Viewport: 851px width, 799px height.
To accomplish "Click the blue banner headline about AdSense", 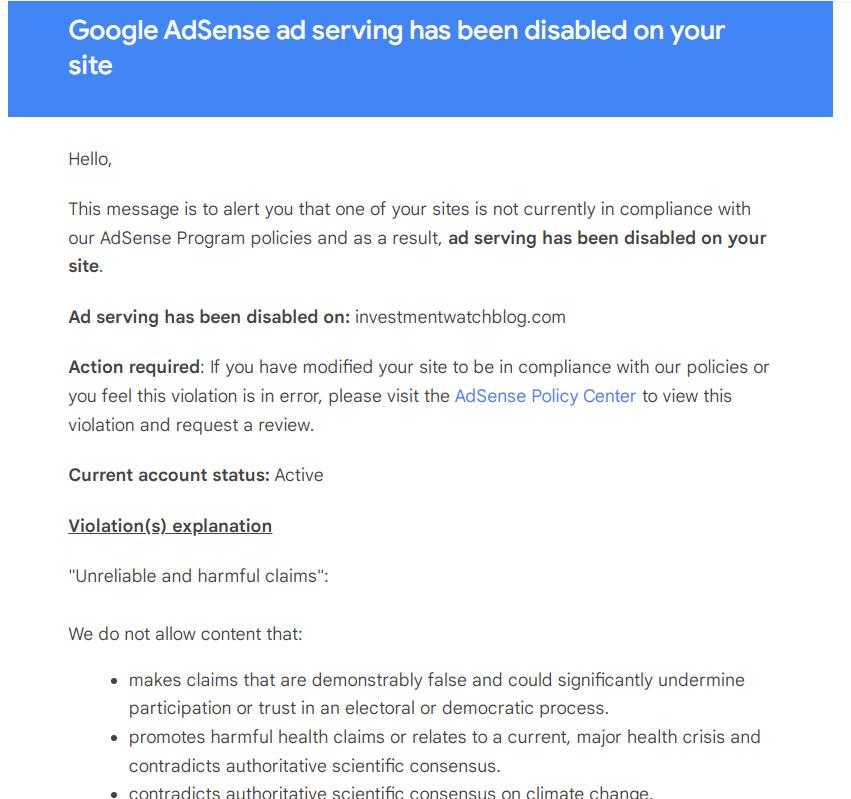I will tap(396, 48).
